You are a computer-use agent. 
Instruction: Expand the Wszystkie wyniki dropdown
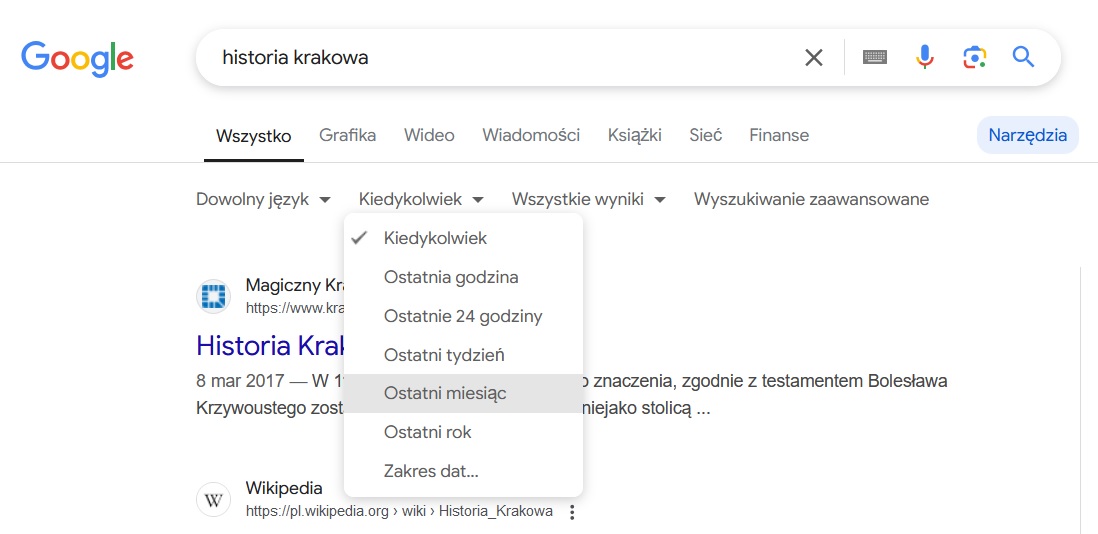(x=588, y=199)
